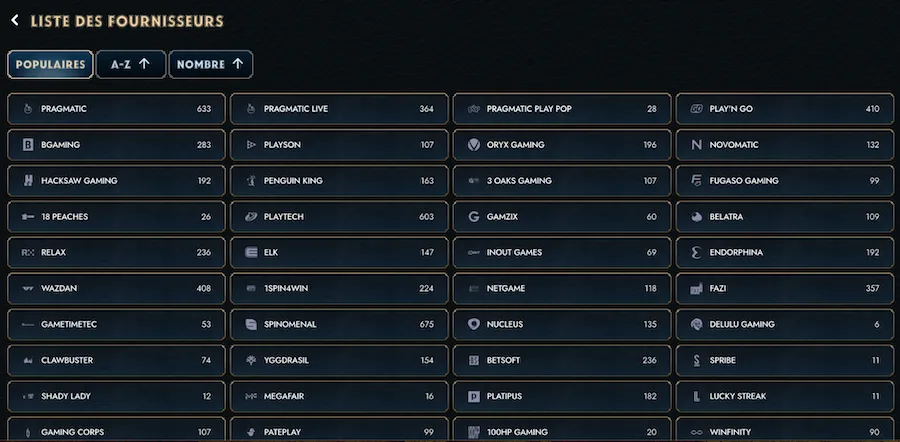Open the Play'n GO provider tile
This screenshot has height=442, width=900.
click(x=785, y=109)
